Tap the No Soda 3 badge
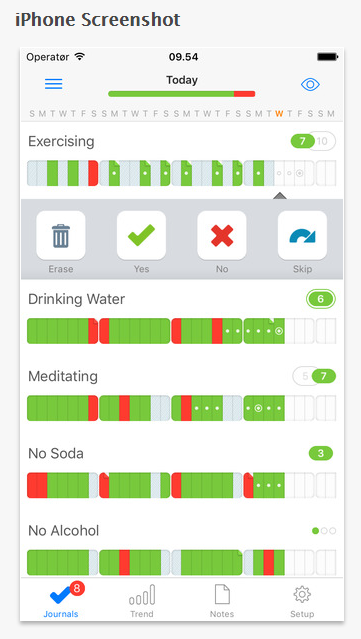Image resolution: width=361 pixels, height=639 pixels. (321, 453)
